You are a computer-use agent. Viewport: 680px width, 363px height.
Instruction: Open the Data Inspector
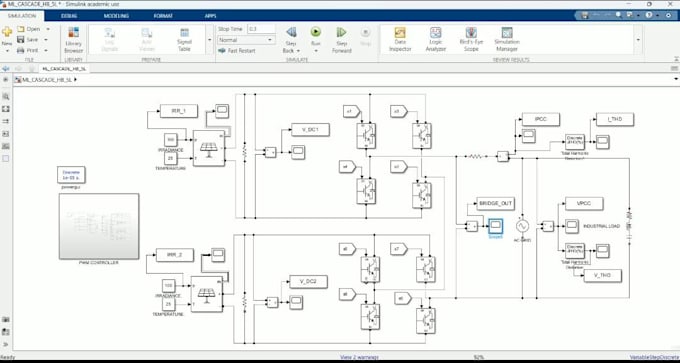(x=400, y=39)
